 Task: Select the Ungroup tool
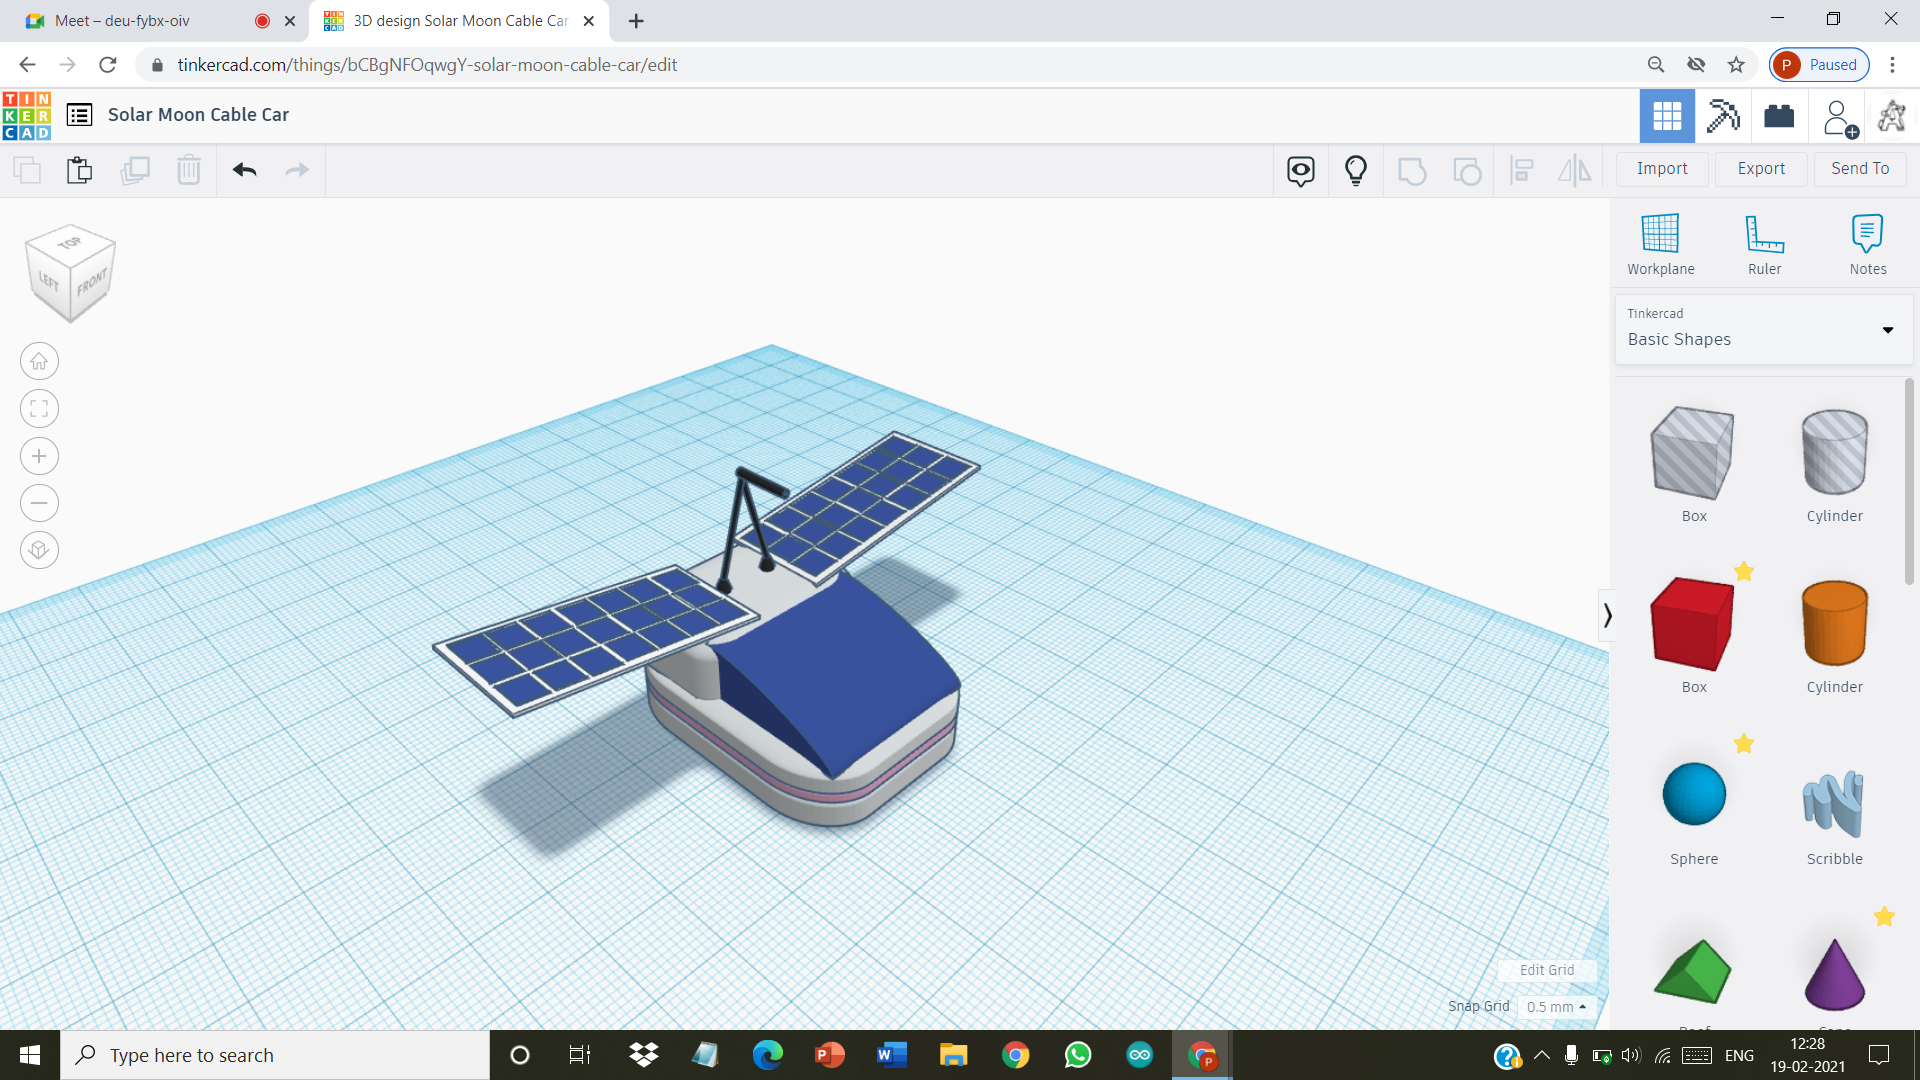tap(1467, 170)
